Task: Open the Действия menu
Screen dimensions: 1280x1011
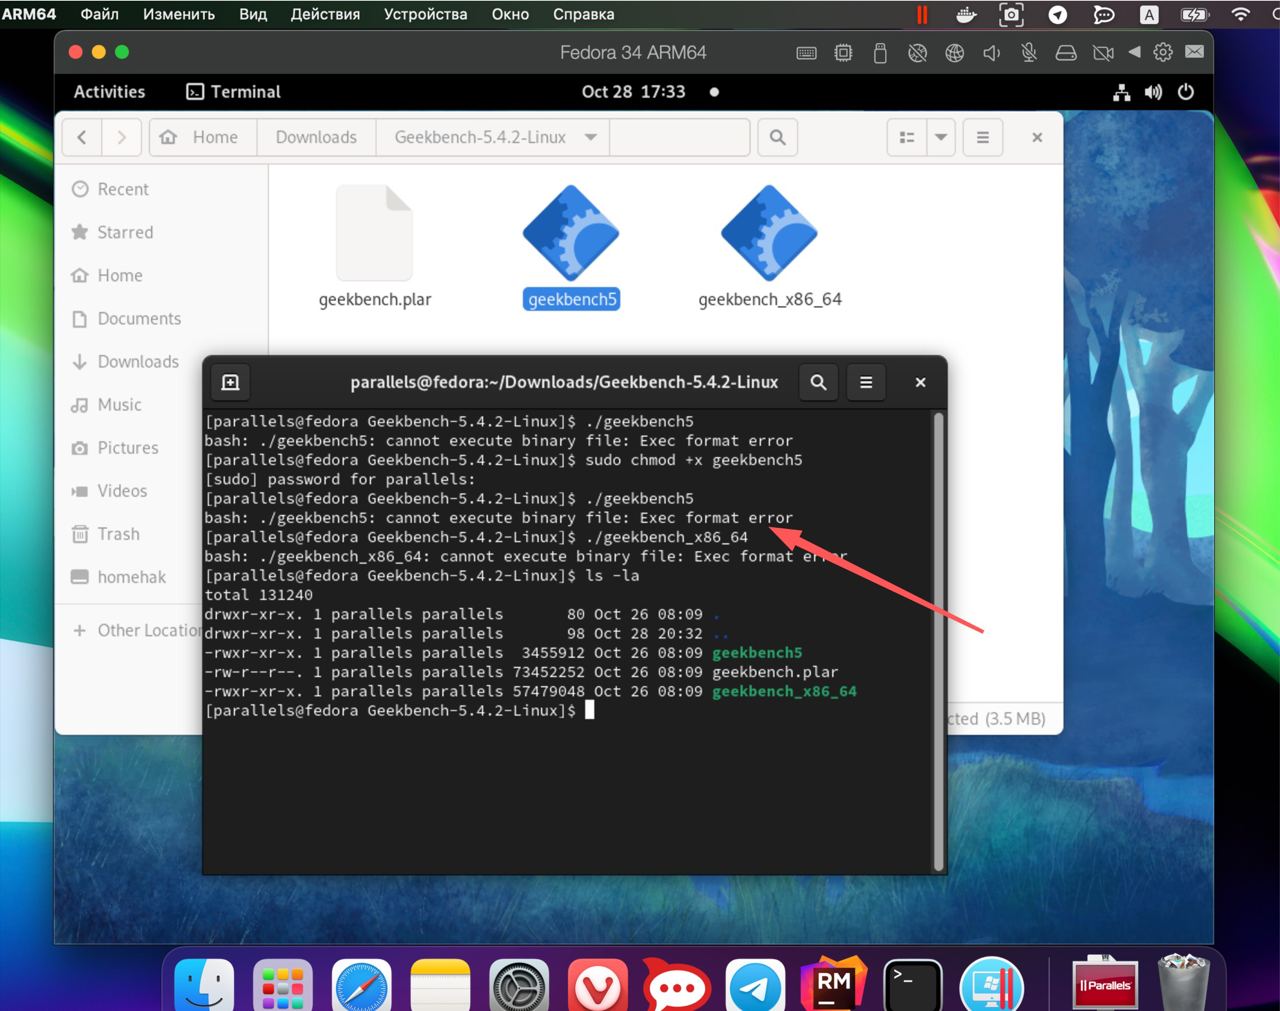Action: [325, 14]
